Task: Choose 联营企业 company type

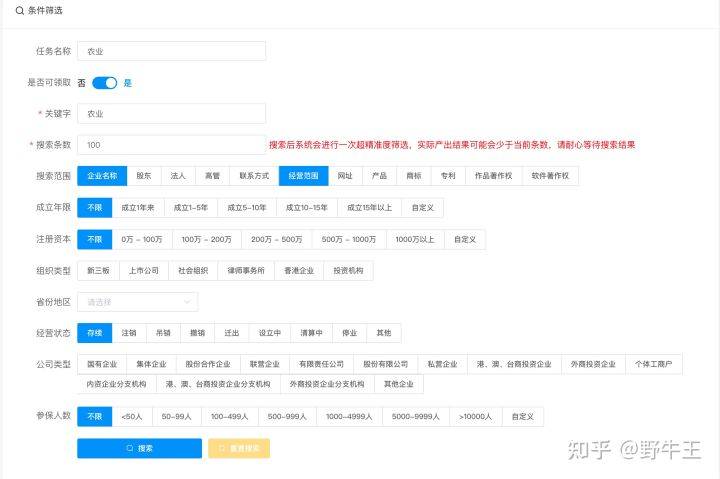Action: [265, 364]
